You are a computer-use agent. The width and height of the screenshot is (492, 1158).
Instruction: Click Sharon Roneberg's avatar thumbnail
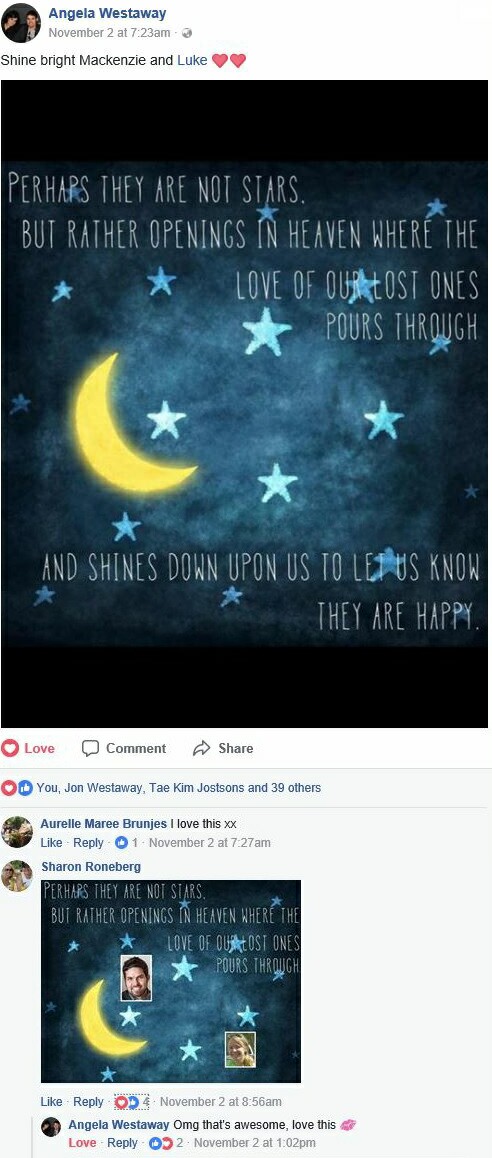coord(17,876)
